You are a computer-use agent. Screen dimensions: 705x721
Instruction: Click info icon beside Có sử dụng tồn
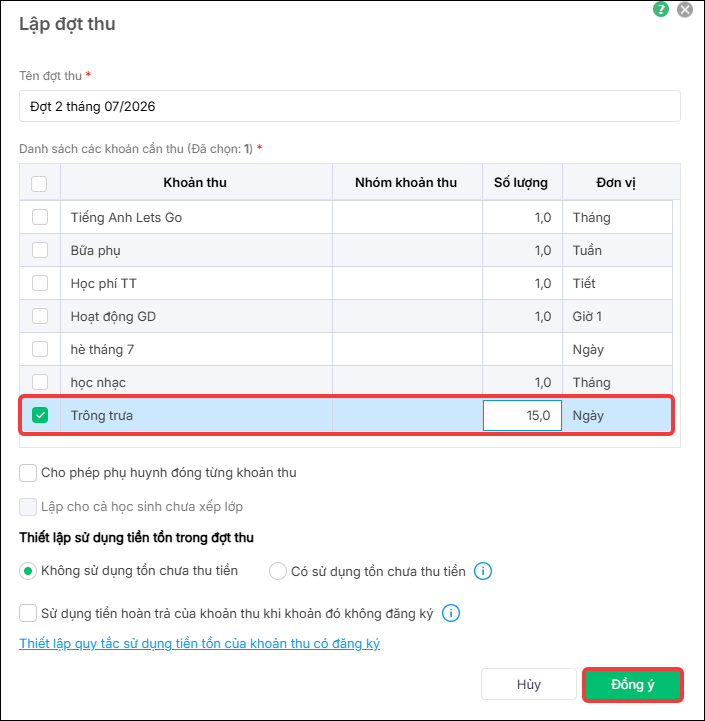482,571
